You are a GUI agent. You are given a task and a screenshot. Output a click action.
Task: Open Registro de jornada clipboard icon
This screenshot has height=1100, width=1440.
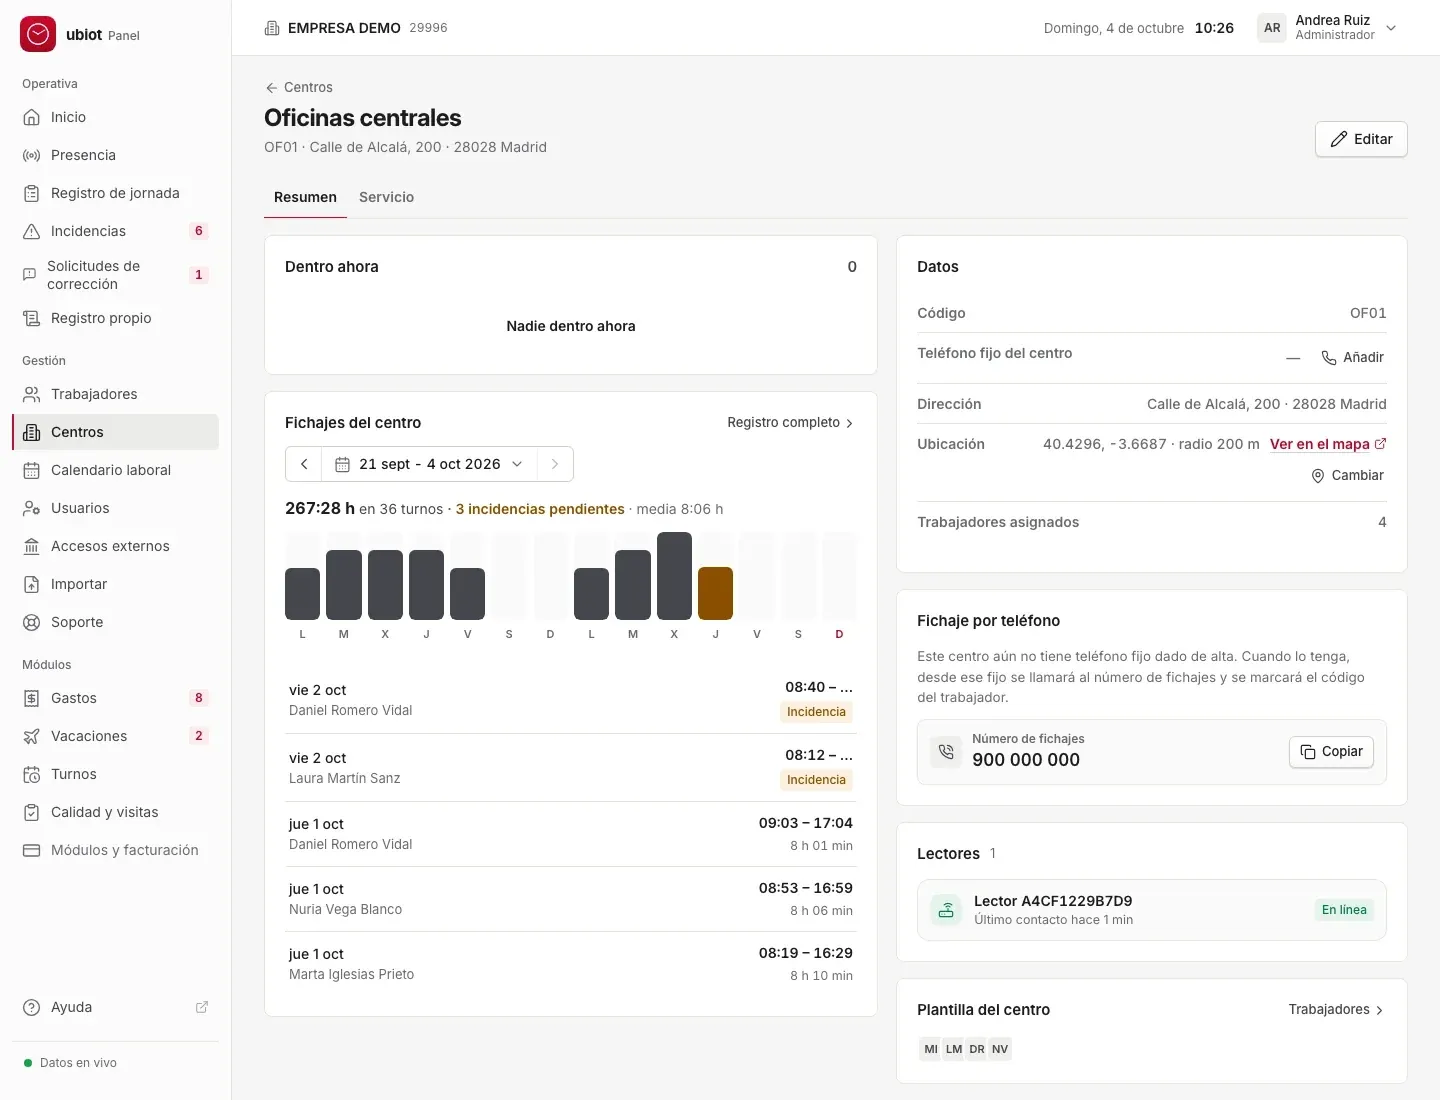pos(32,193)
